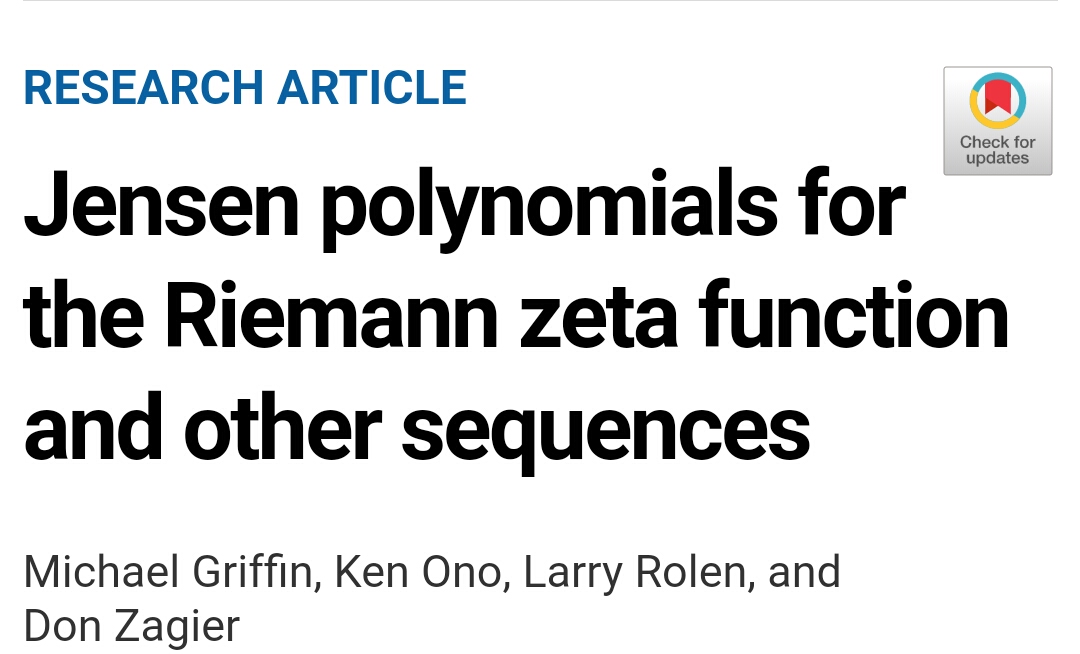The image size is (1080, 654).
Task: Open author Michael Griffin's profile
Action: pyautogui.click(x=168, y=572)
